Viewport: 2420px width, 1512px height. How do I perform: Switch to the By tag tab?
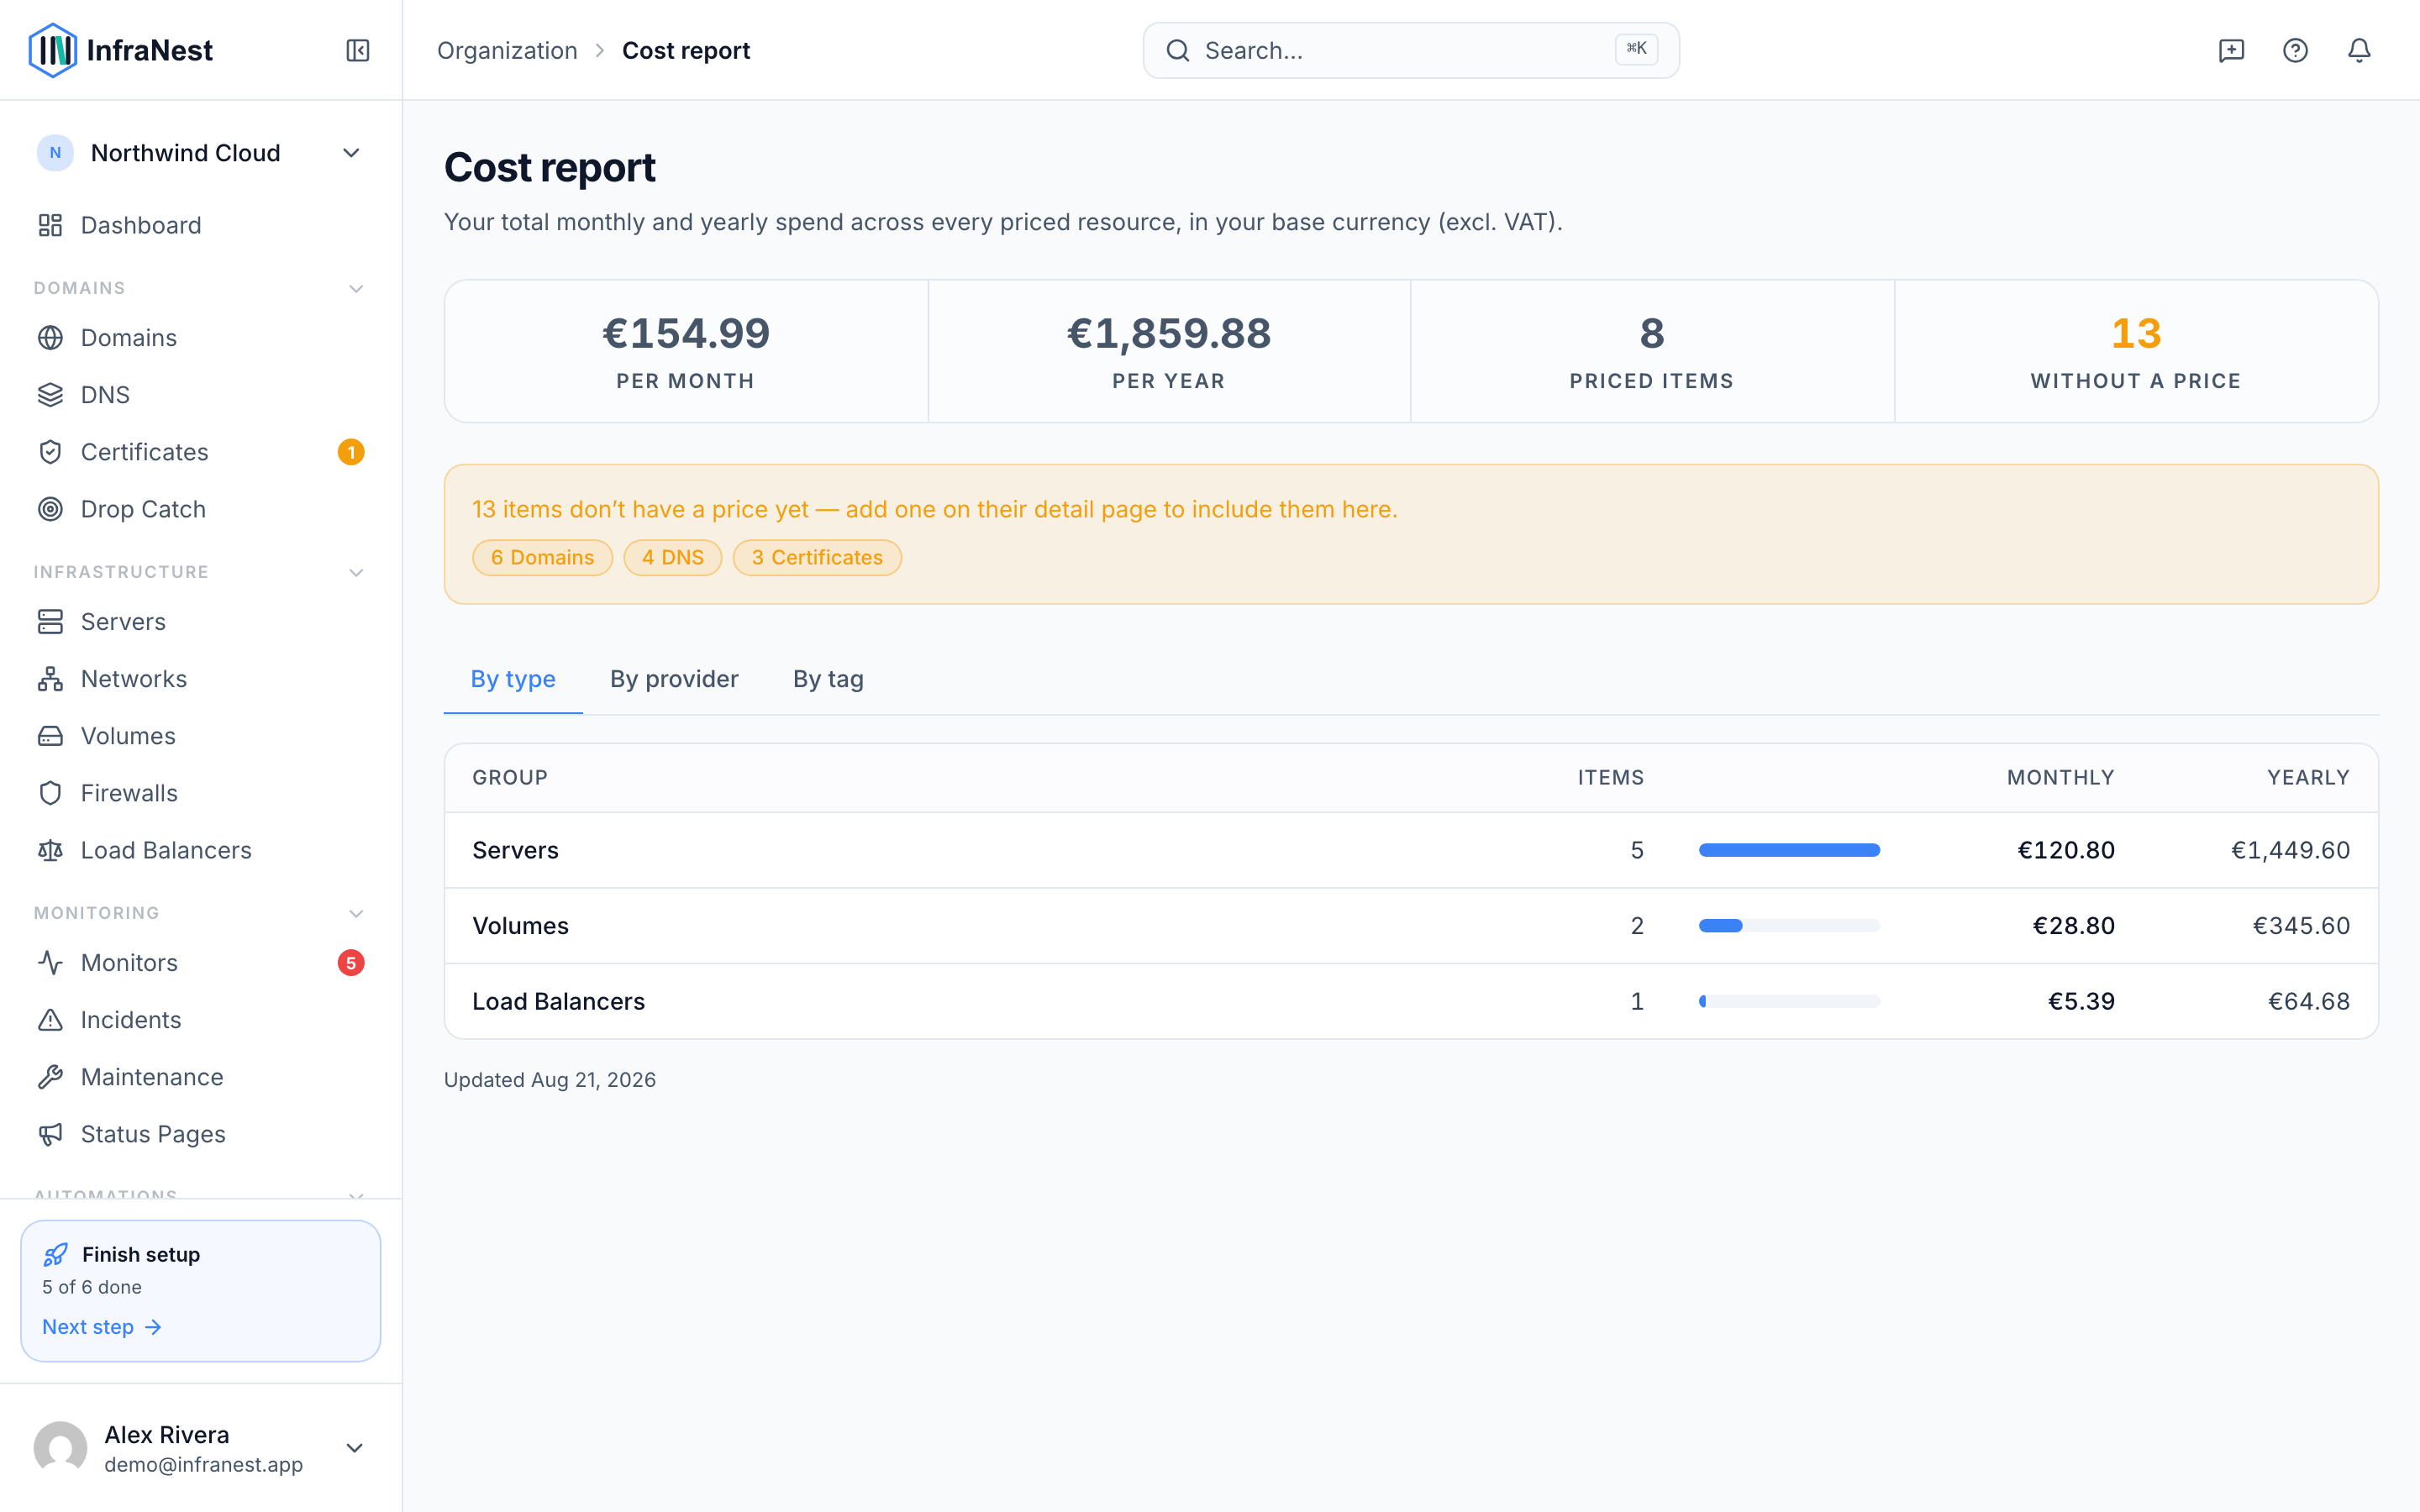828,679
